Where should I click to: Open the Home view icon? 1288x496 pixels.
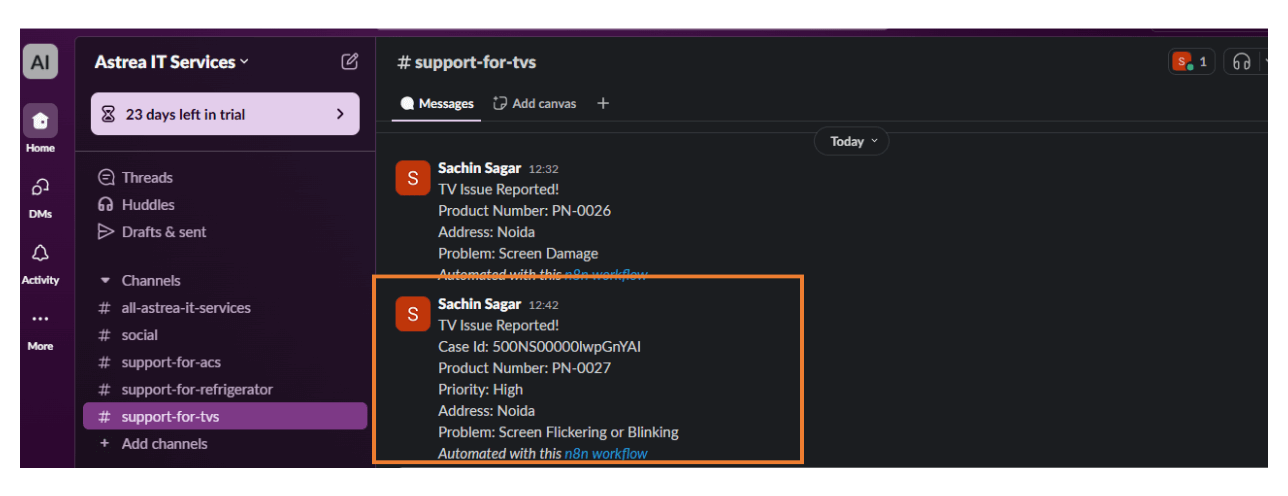(40, 122)
